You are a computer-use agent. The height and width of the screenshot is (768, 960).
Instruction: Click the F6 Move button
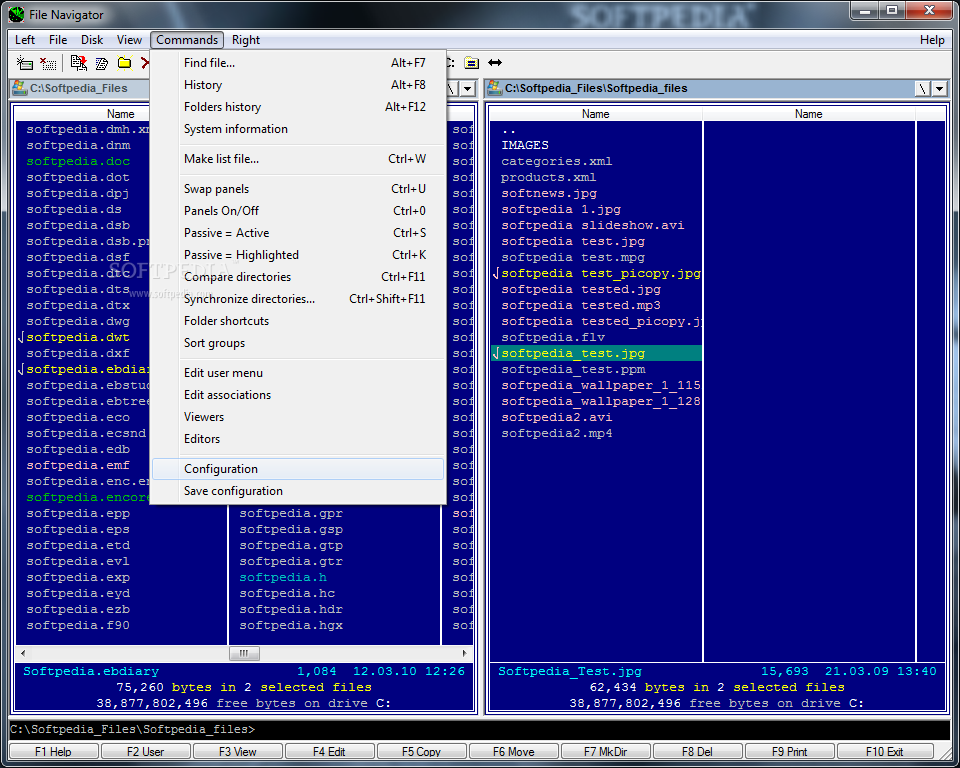(514, 751)
